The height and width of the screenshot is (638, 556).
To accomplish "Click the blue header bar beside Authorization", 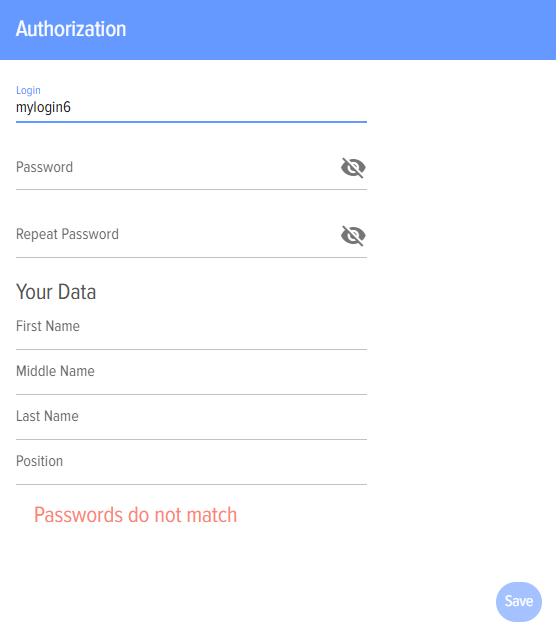I will (x=341, y=30).
